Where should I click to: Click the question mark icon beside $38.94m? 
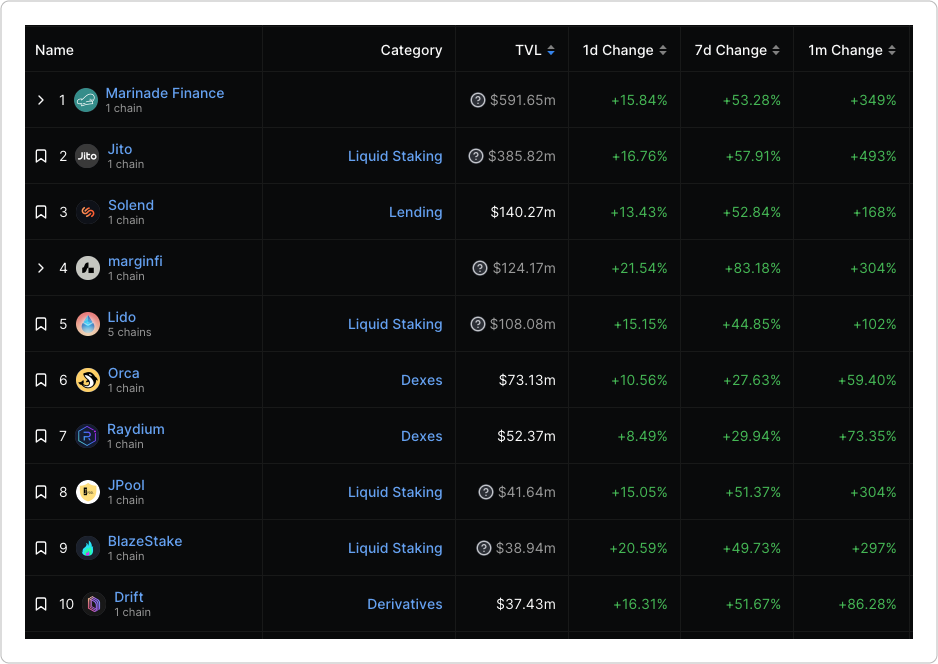pyautogui.click(x=483, y=548)
